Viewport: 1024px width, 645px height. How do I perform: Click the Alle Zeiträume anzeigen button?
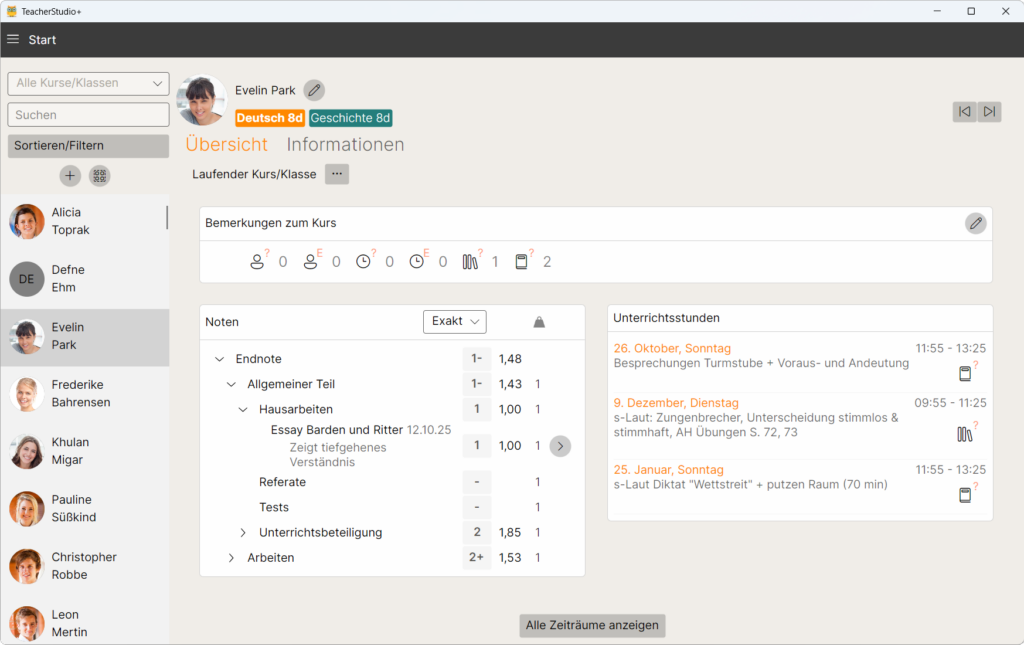pos(592,625)
